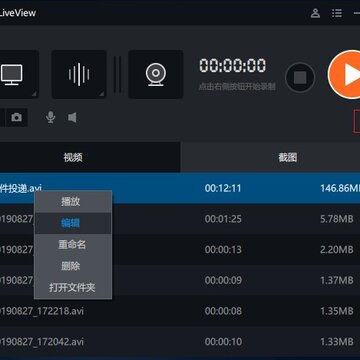Switch to the 截图 tab
Image resolution: width=360 pixels, height=360 pixels.
point(287,157)
